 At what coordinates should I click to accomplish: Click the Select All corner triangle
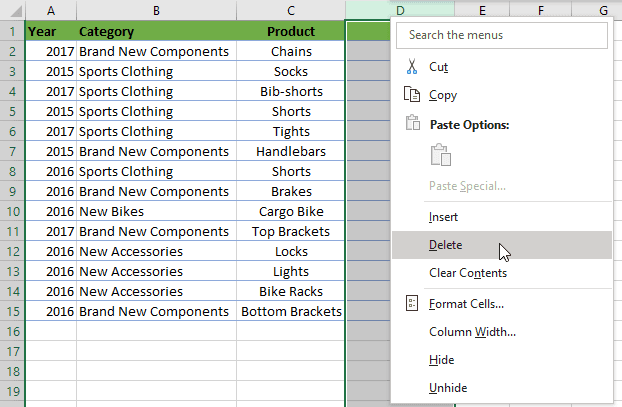tap(15, 11)
